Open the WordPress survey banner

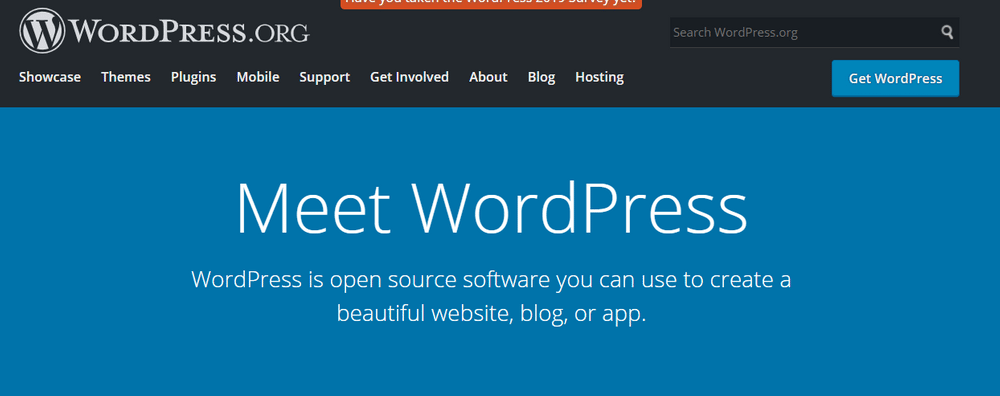[491, 3]
